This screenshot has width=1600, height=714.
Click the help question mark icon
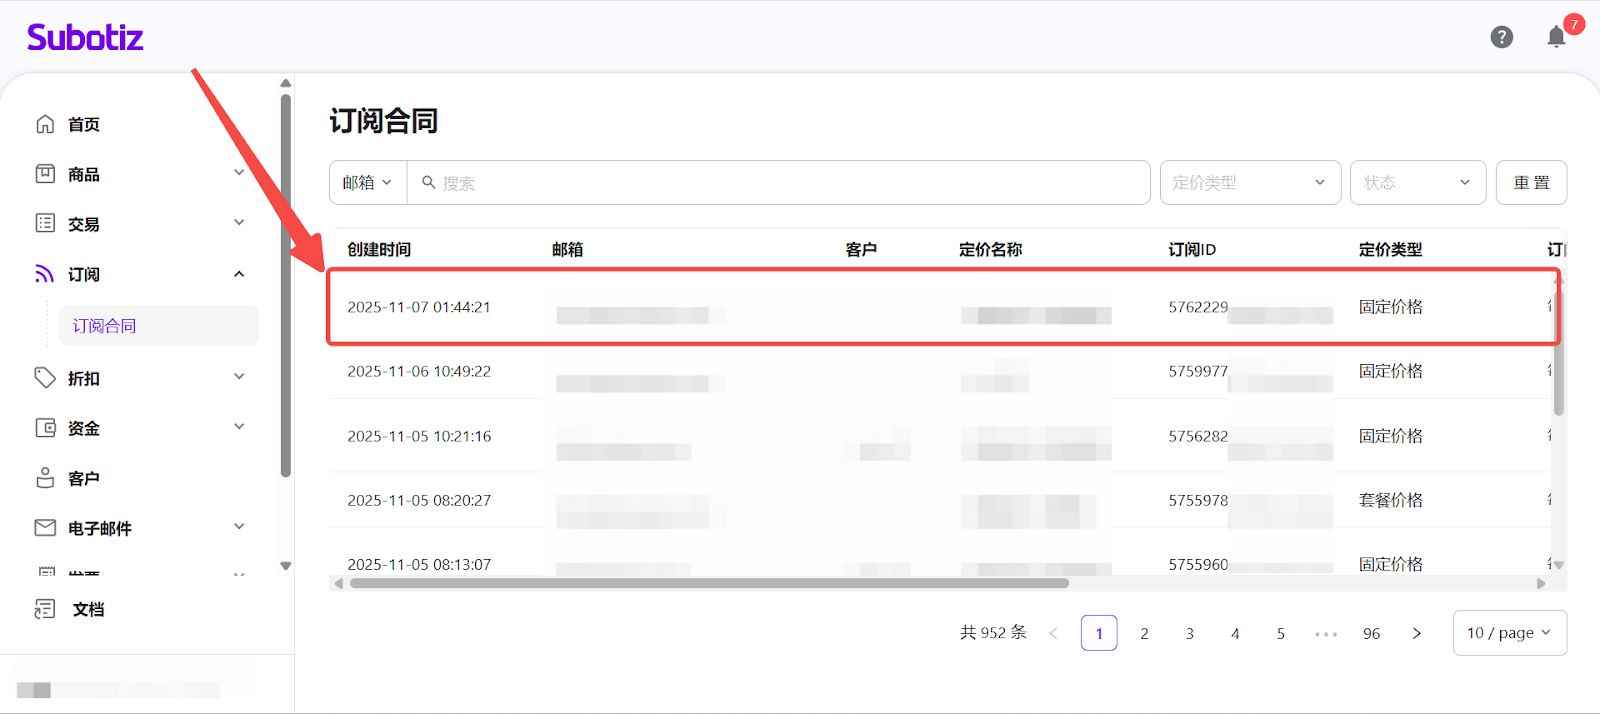(x=1501, y=37)
